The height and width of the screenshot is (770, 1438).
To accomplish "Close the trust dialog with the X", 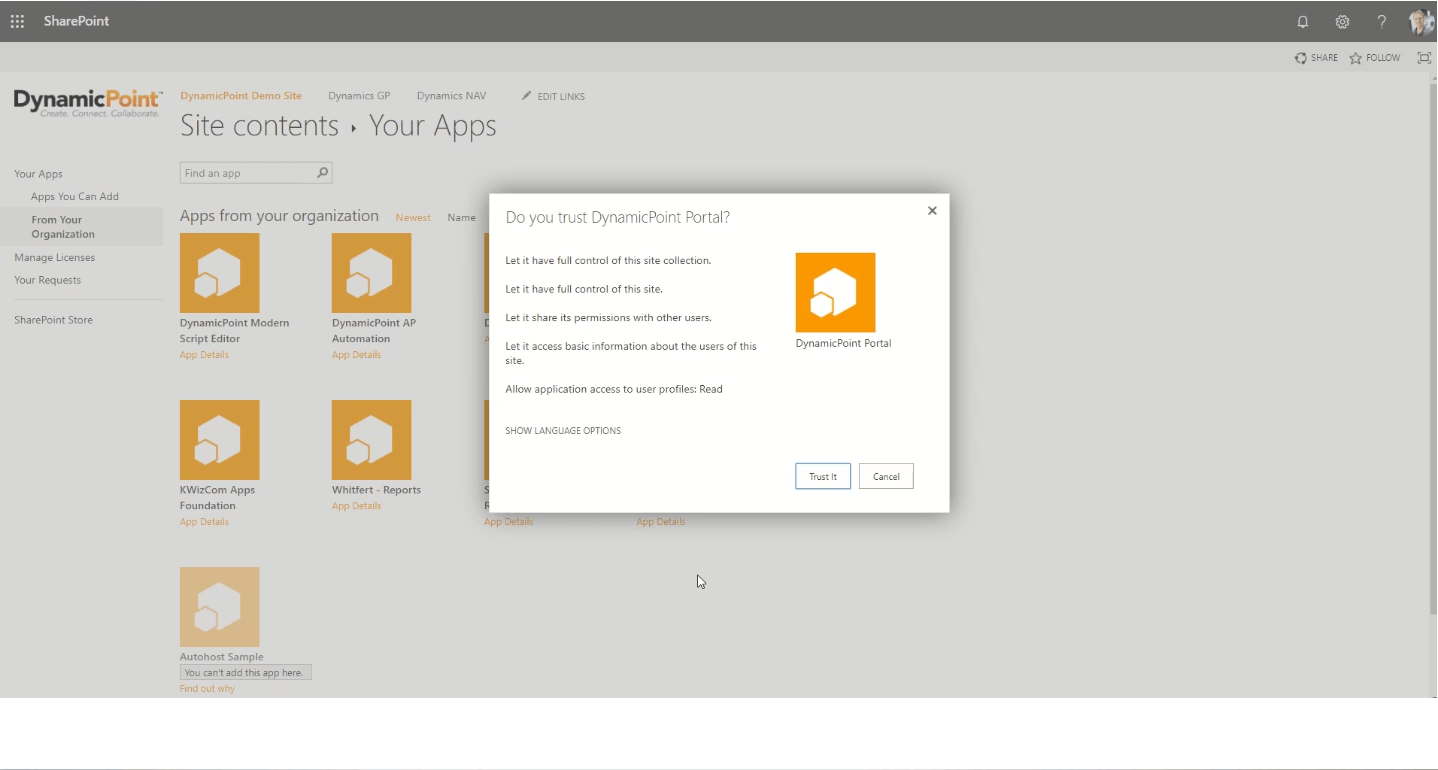I will pos(932,210).
